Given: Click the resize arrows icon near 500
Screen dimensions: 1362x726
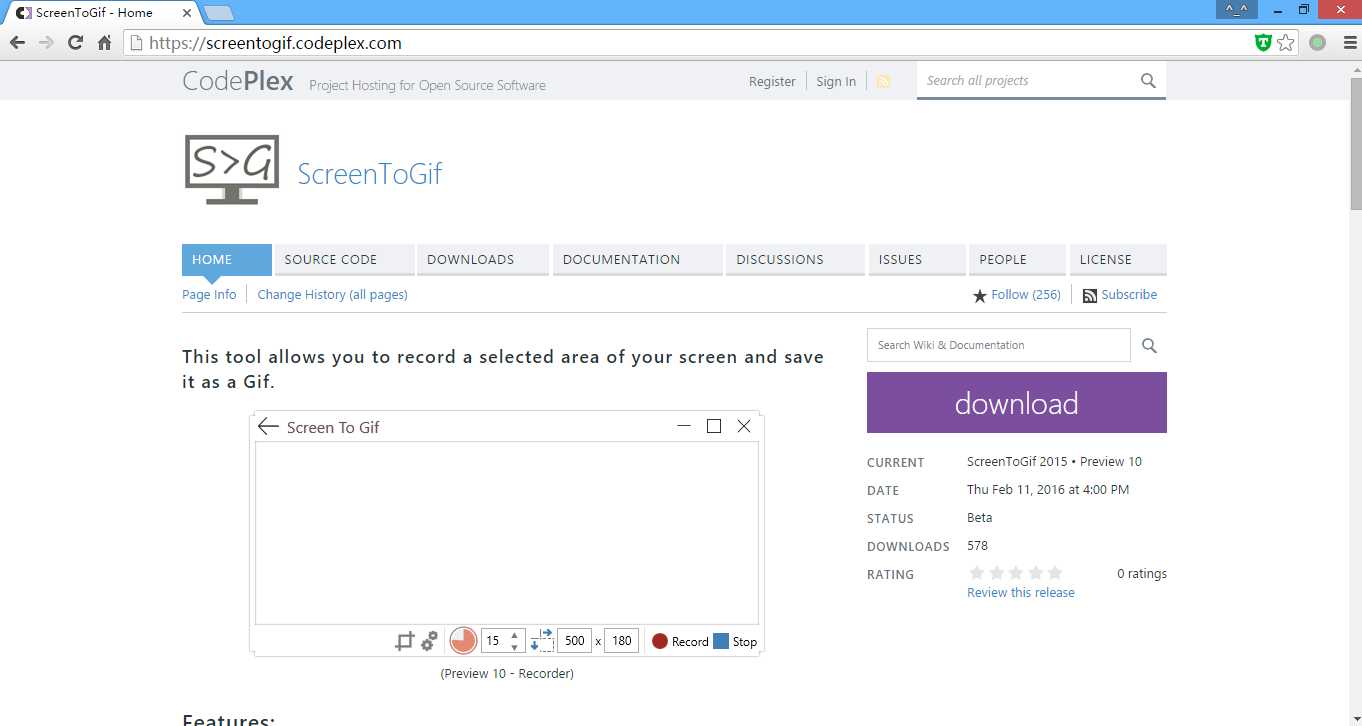Looking at the screenshot, I should tap(541, 640).
